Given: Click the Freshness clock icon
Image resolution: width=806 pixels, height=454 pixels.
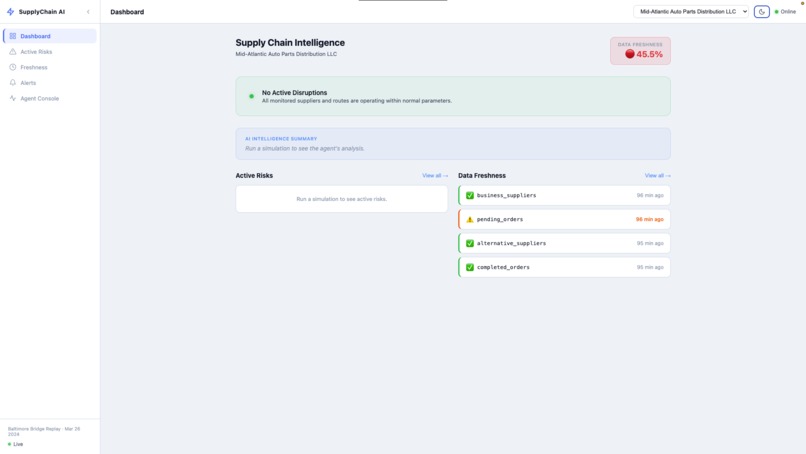Looking at the screenshot, I should coord(13,67).
